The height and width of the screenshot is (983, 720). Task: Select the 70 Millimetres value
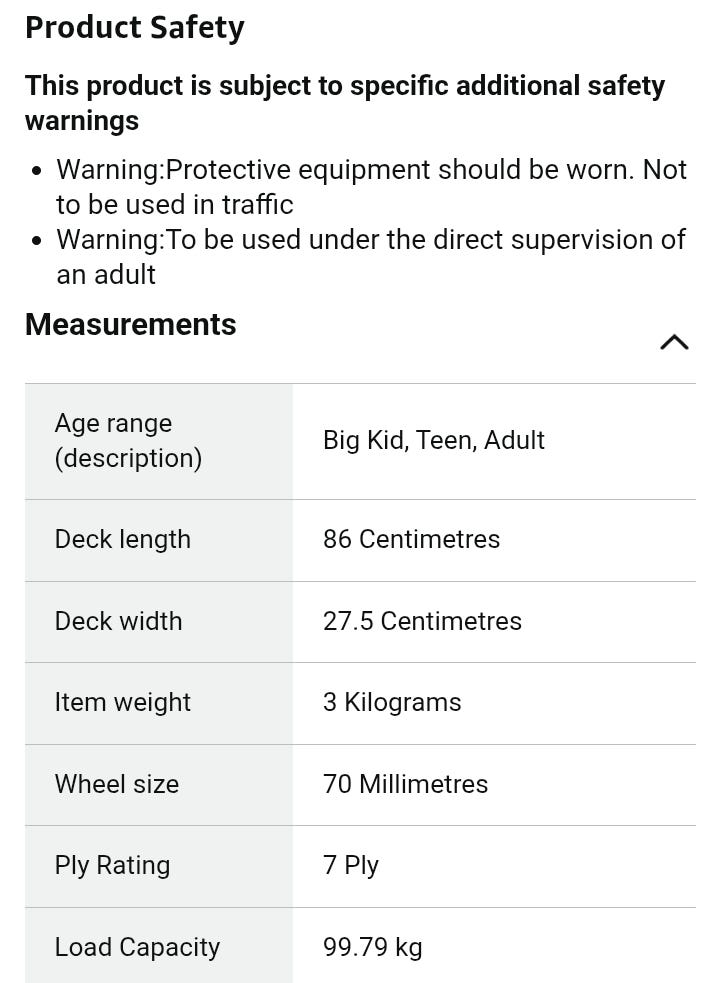pyautogui.click(x=405, y=784)
